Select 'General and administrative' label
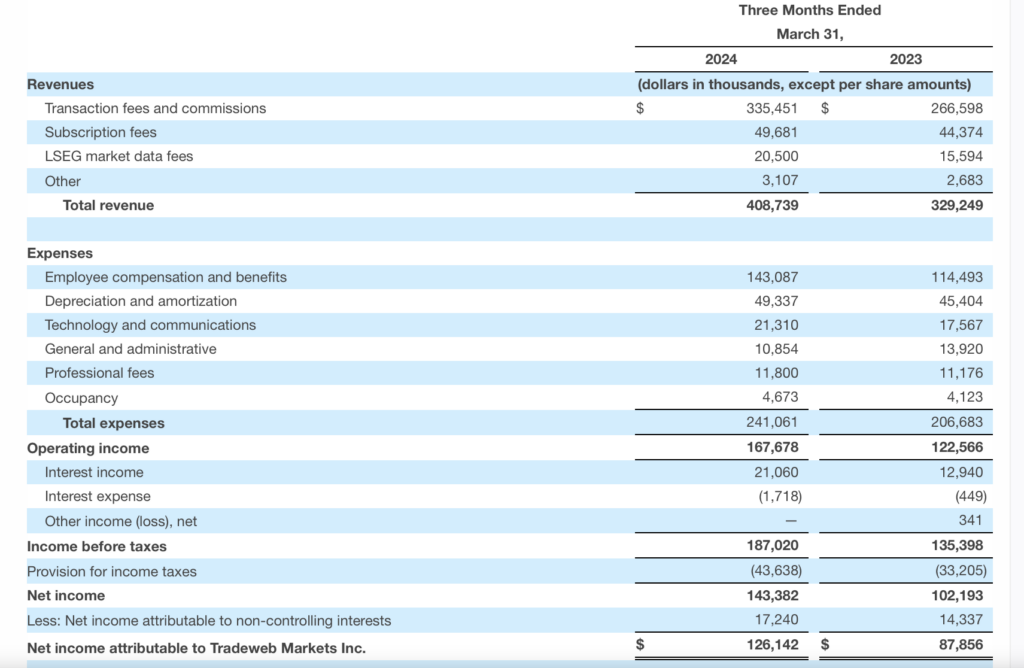 coord(131,349)
